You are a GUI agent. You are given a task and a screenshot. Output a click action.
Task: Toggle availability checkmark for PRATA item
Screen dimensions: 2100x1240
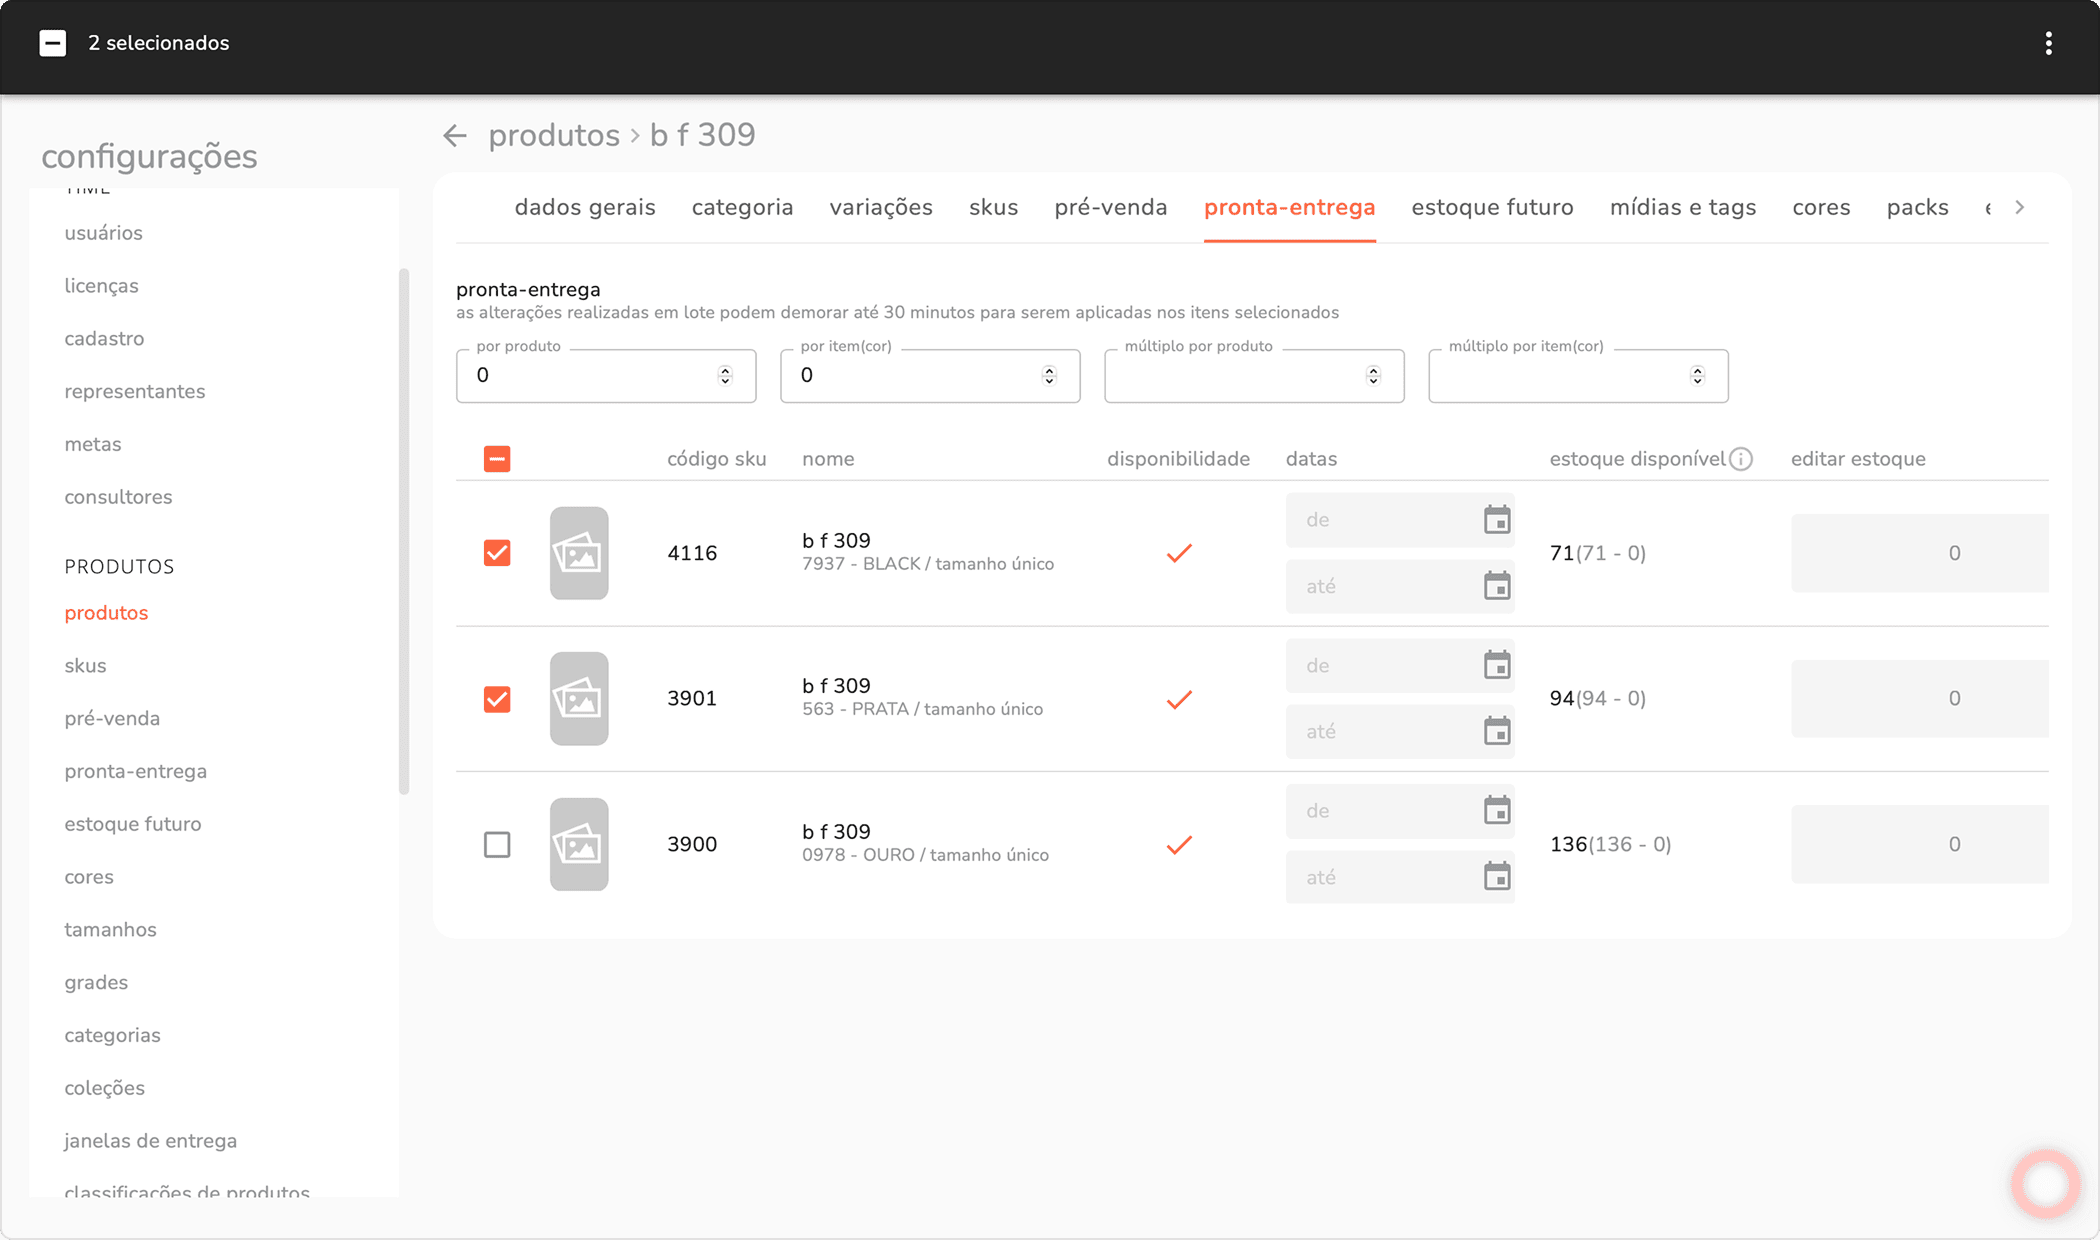[x=1179, y=699]
